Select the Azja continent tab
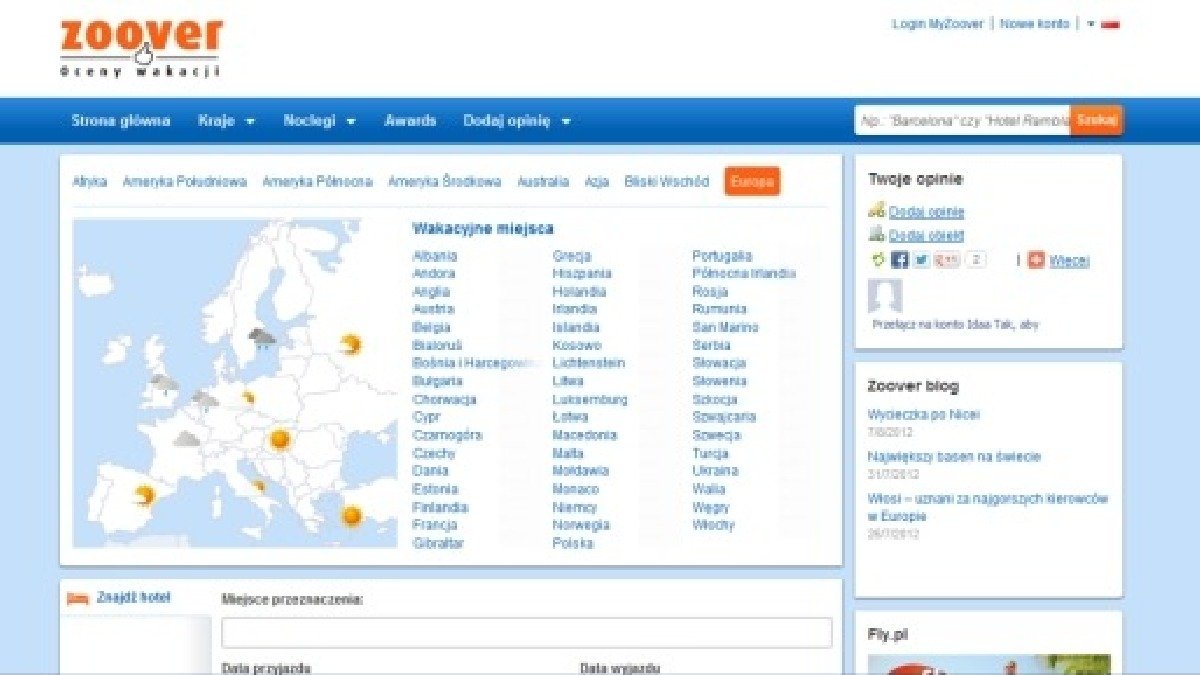The height and width of the screenshot is (675, 1200). pos(597,182)
